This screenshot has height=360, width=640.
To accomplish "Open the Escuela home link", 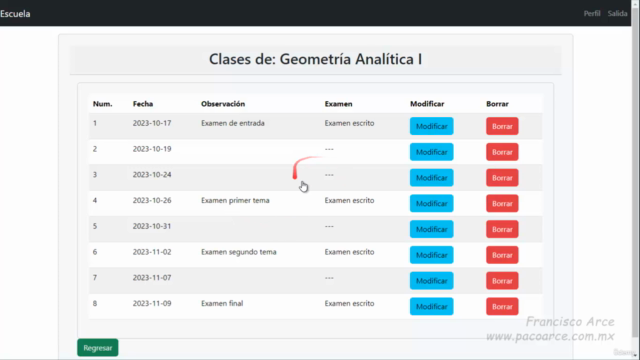I will point(15,13).
